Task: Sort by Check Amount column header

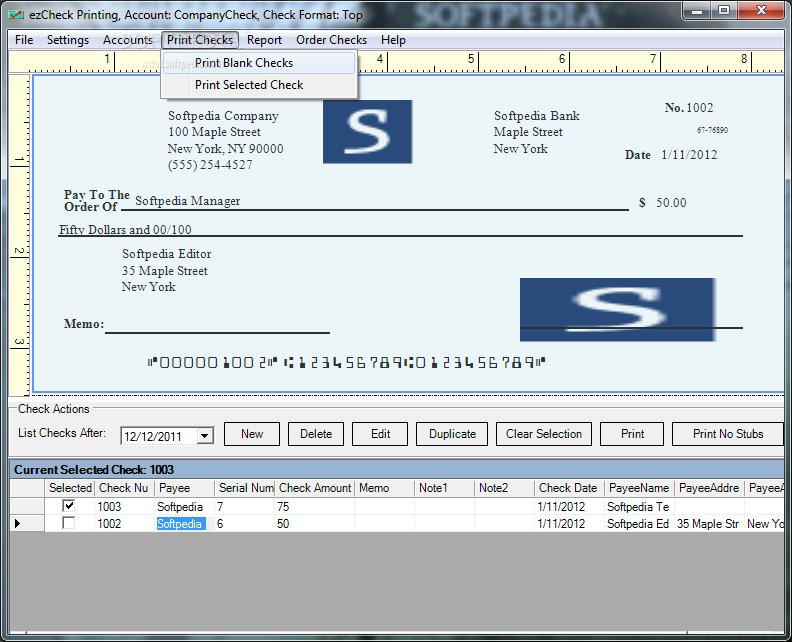Action: pos(315,488)
